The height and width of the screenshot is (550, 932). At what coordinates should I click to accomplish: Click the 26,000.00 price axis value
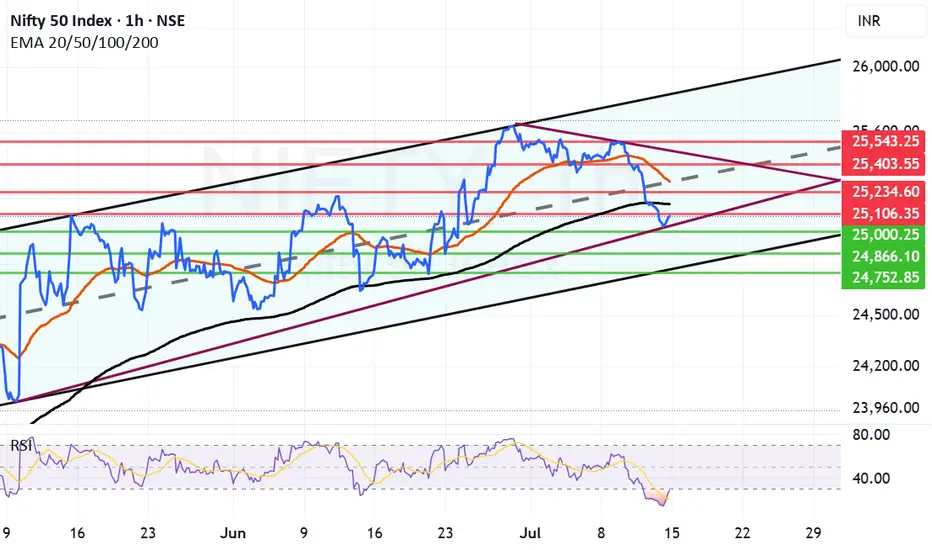point(886,66)
